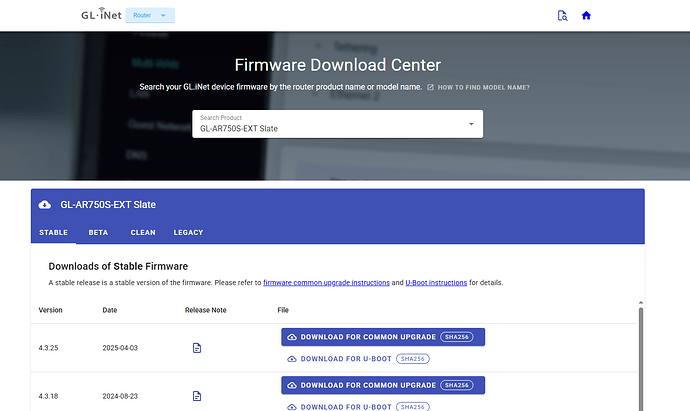Open the U-Boot instructions link
Screen dimensions: 690x411
point(436,283)
